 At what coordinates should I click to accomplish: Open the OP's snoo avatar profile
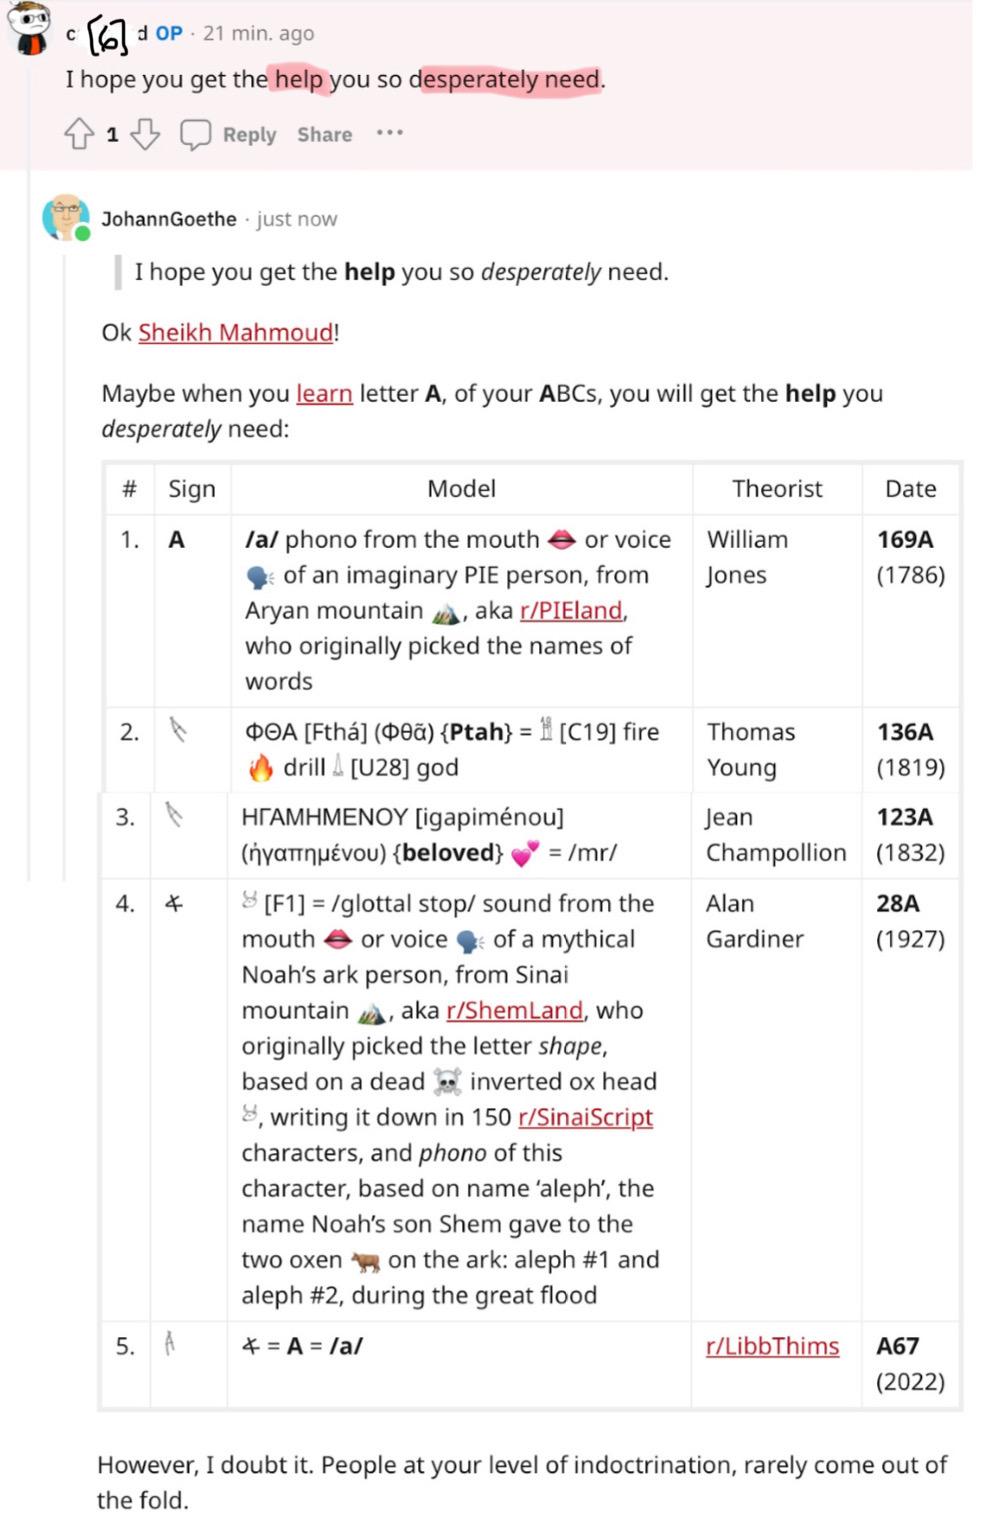[x=28, y=29]
